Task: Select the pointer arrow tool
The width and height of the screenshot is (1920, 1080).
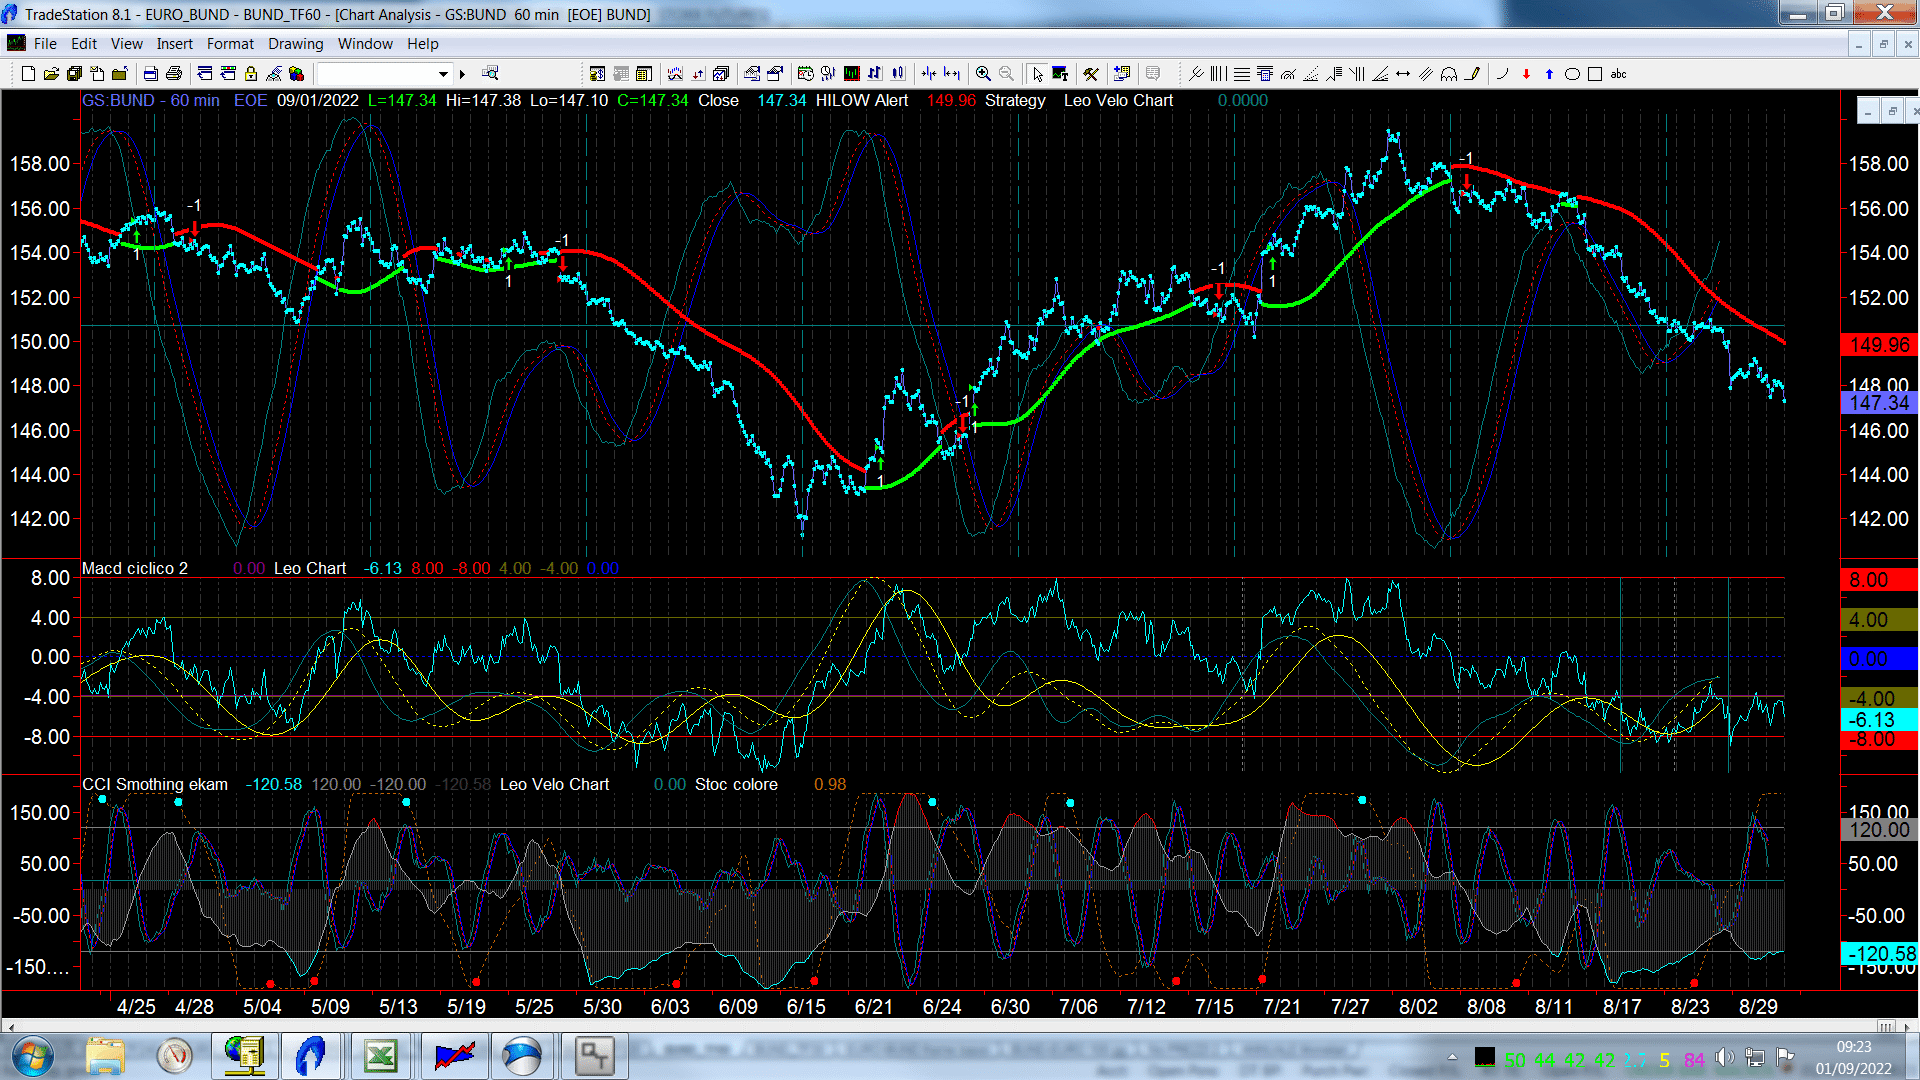Action: pyautogui.click(x=1037, y=74)
